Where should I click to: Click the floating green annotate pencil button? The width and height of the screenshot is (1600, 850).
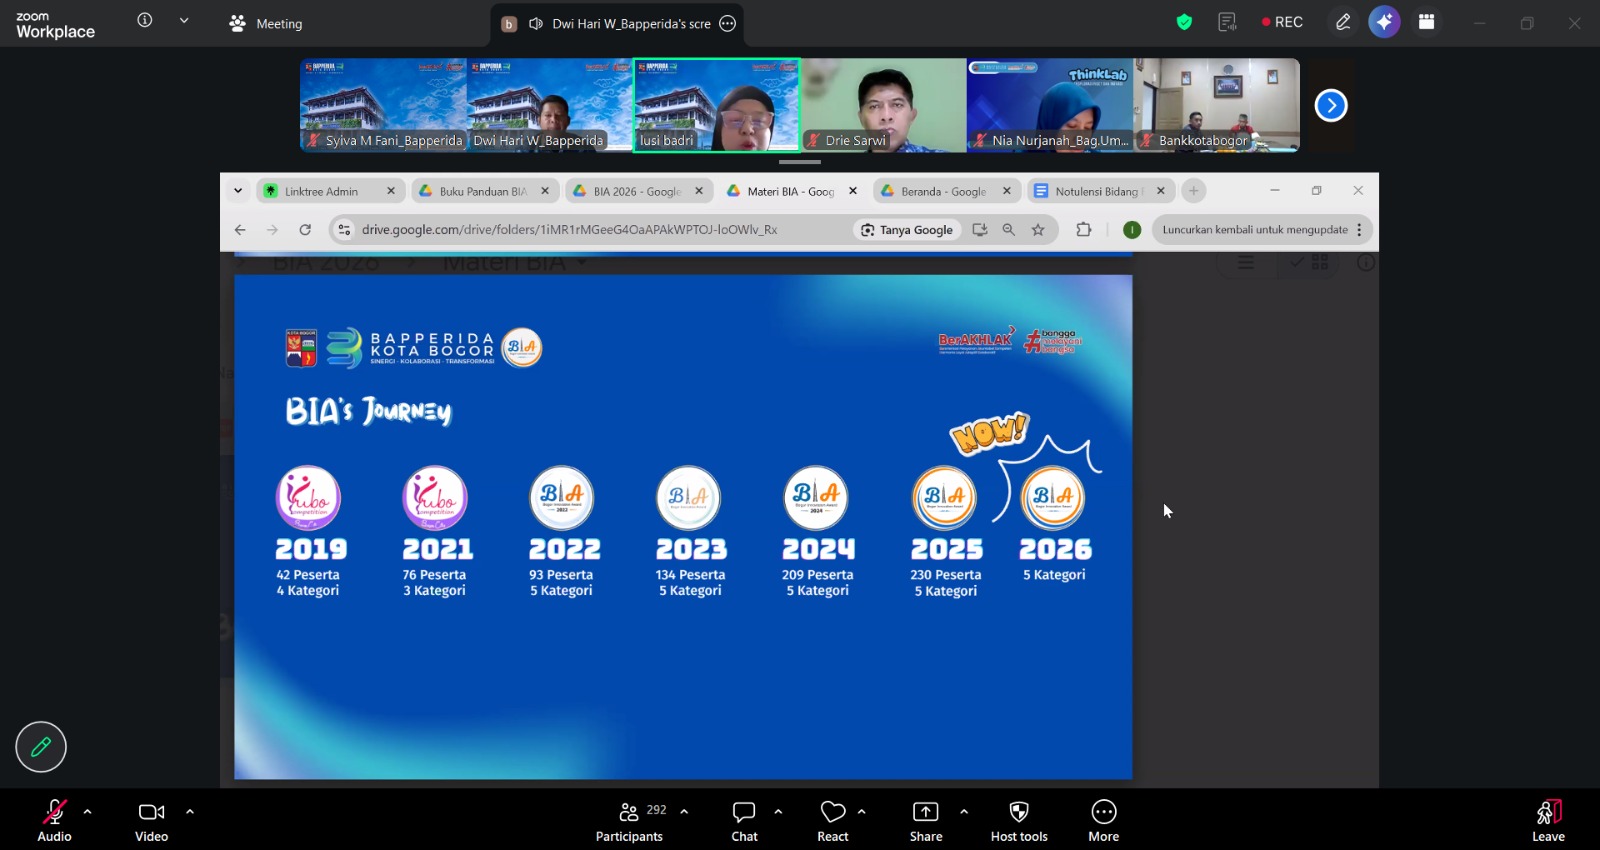tap(41, 747)
